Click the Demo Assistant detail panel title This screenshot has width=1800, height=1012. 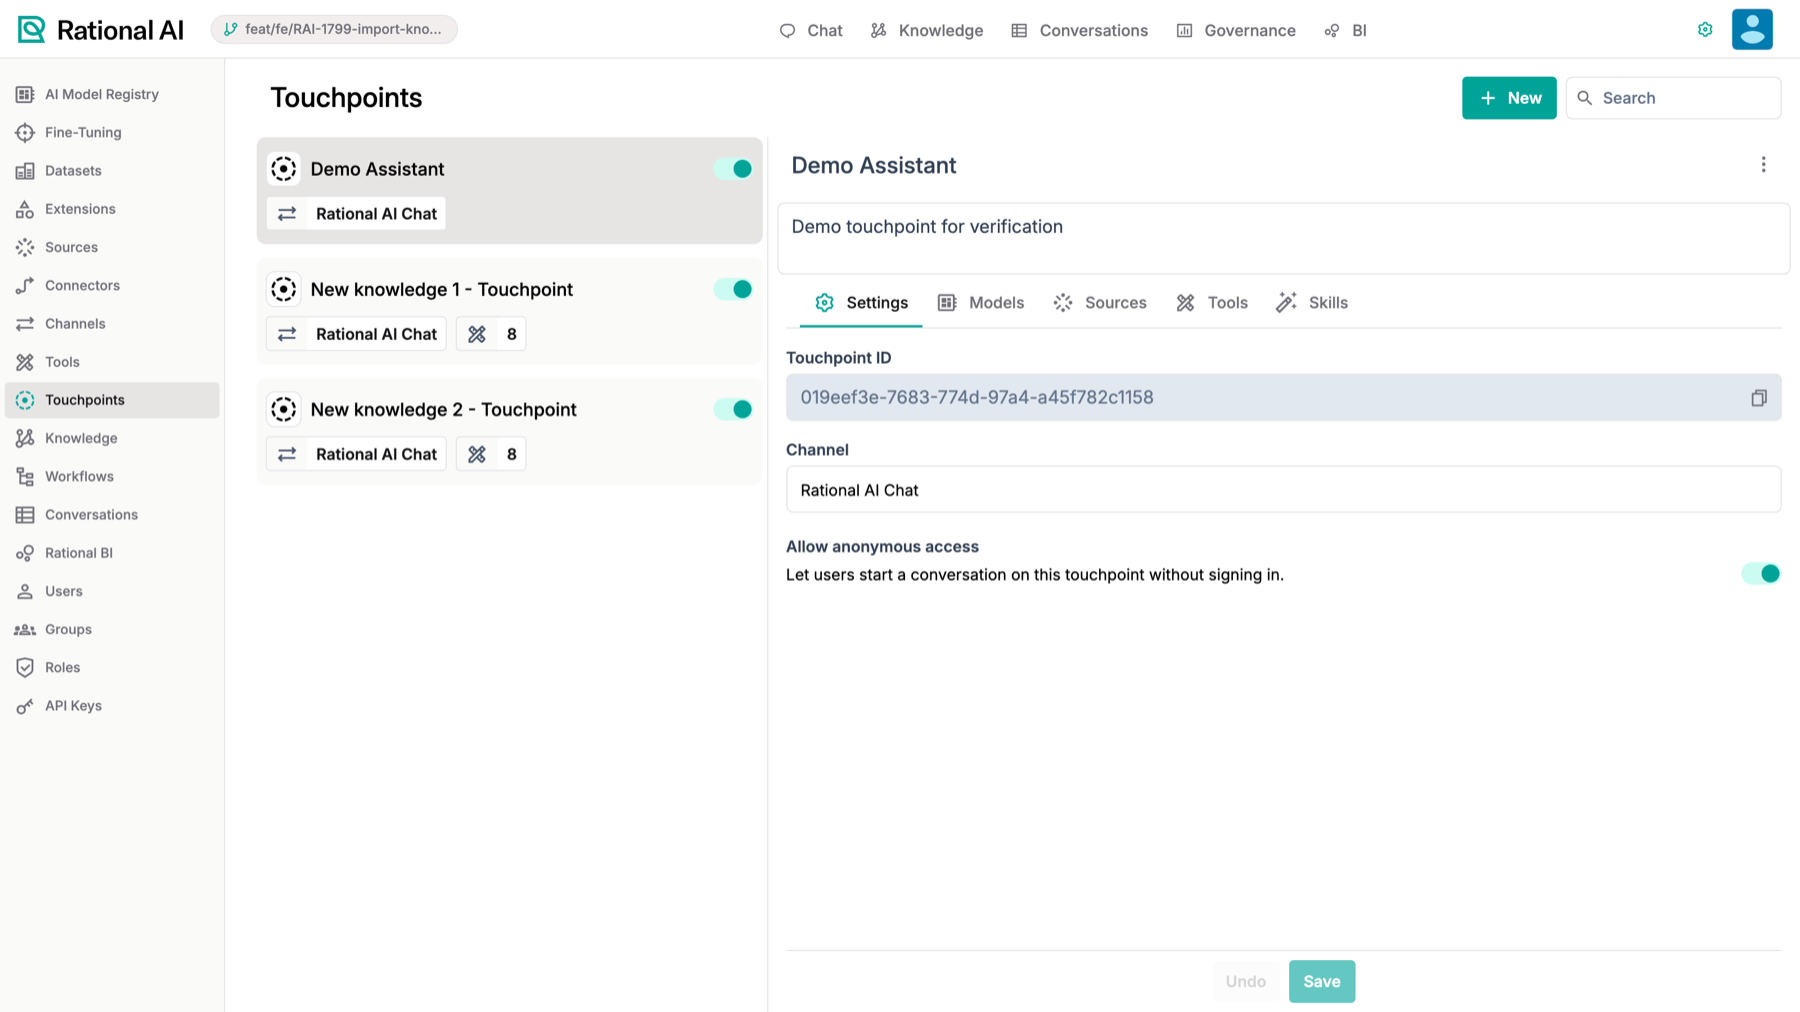click(x=874, y=166)
